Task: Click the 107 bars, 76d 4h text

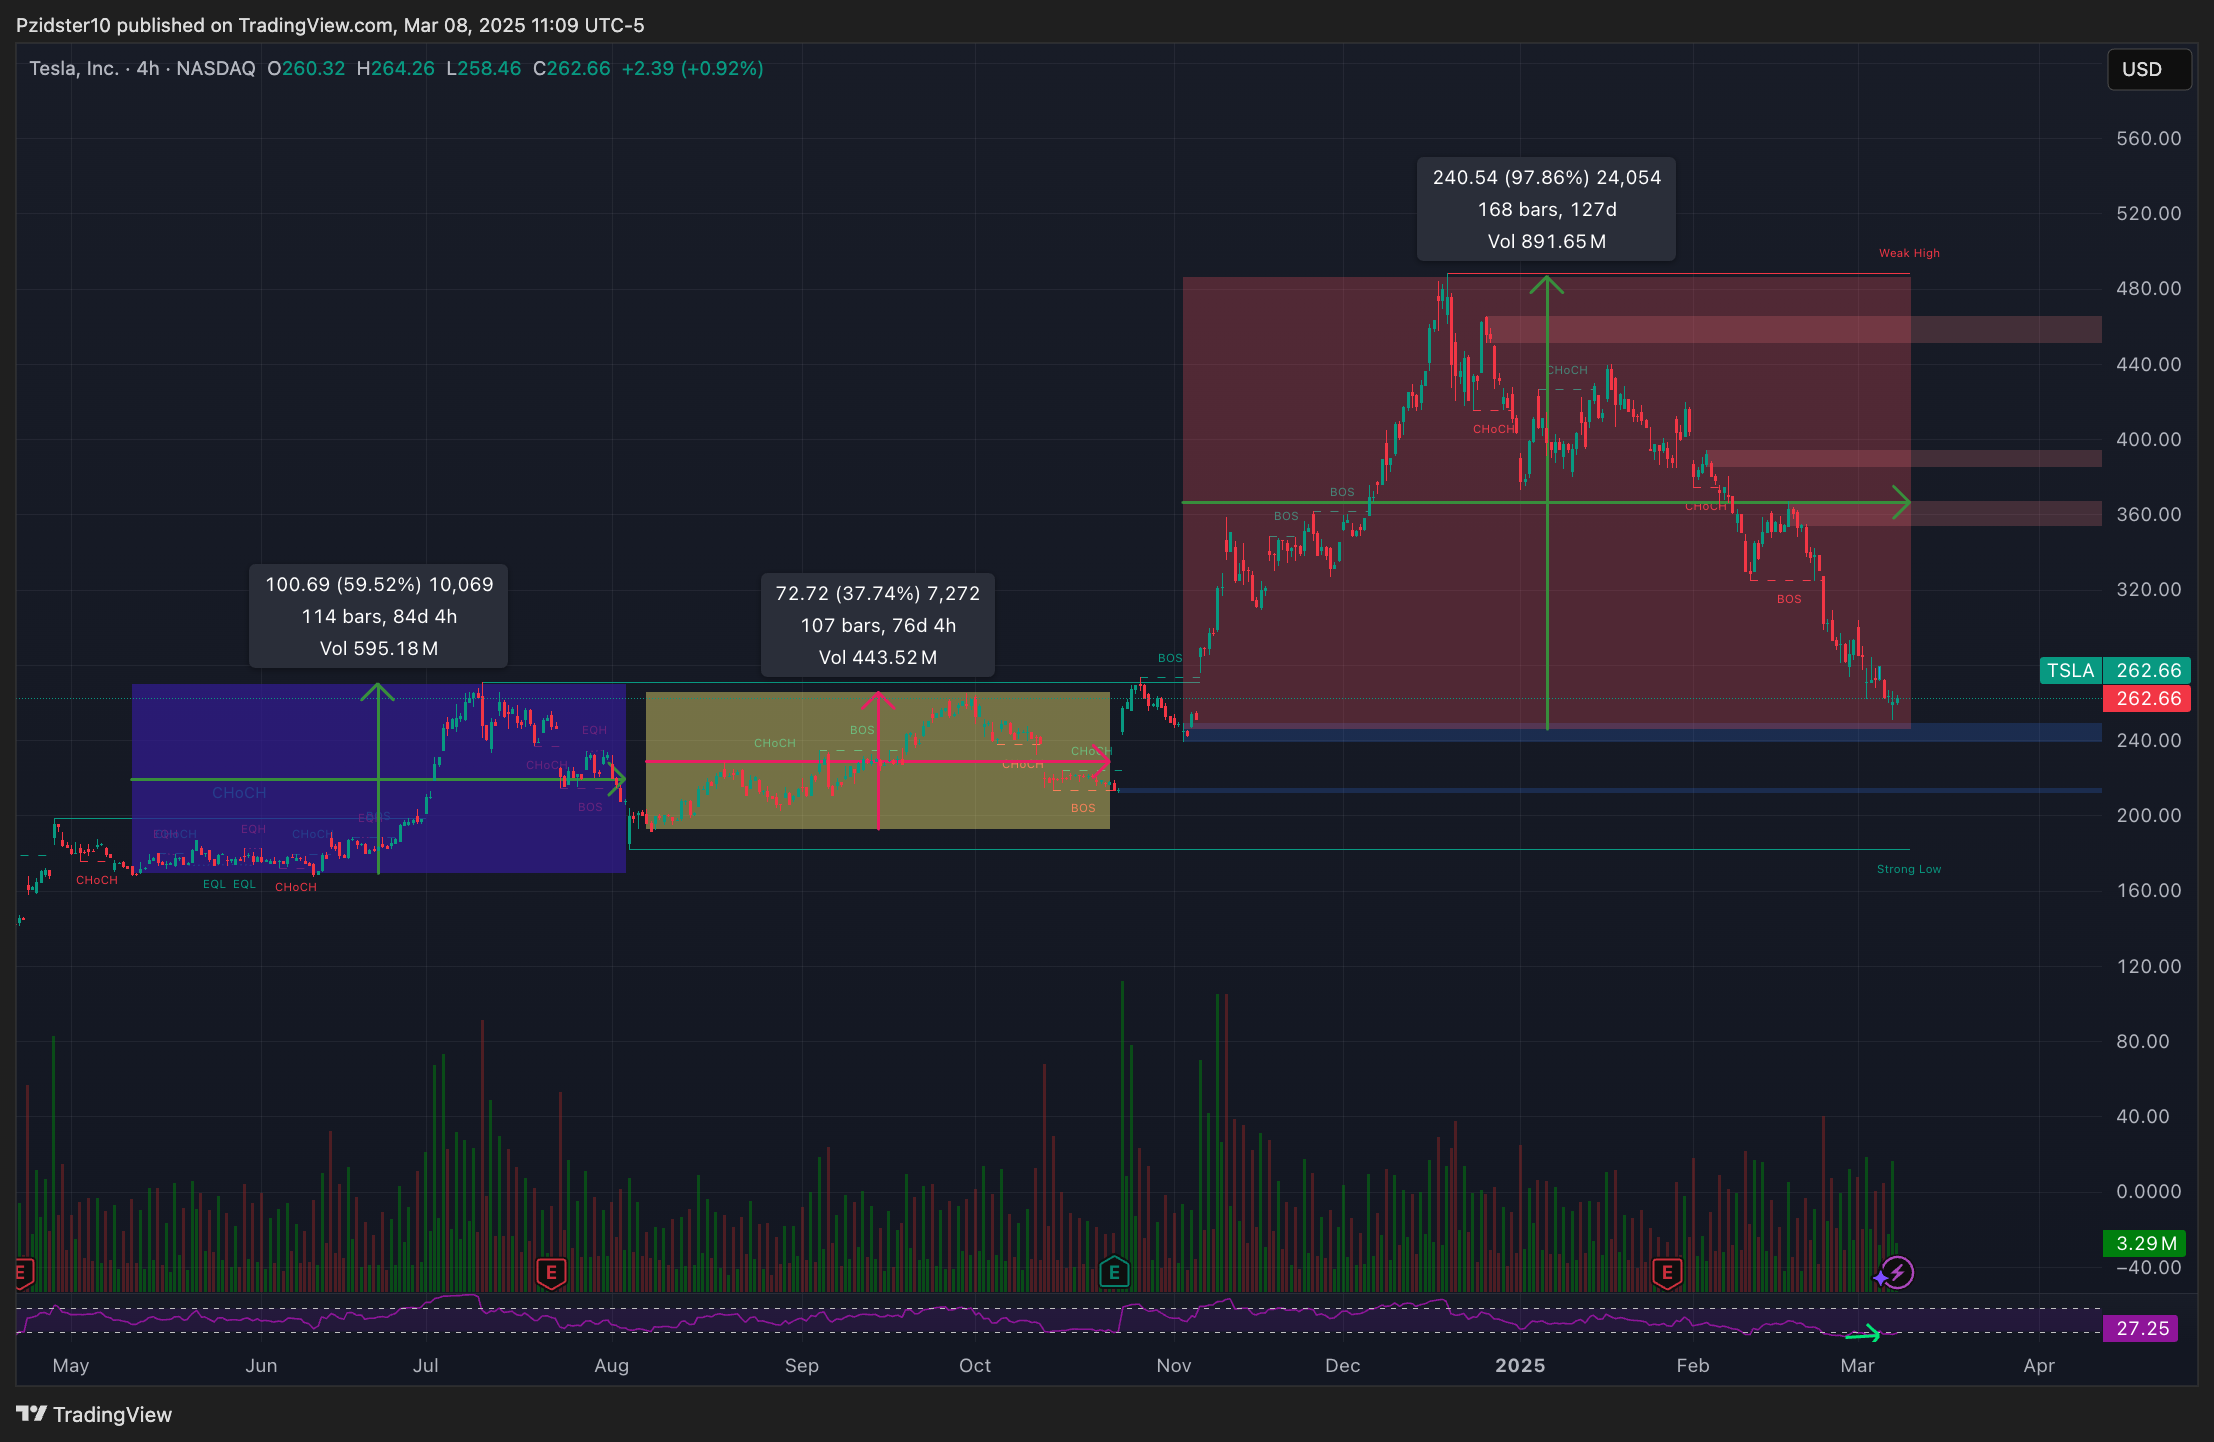Action: click(x=878, y=625)
